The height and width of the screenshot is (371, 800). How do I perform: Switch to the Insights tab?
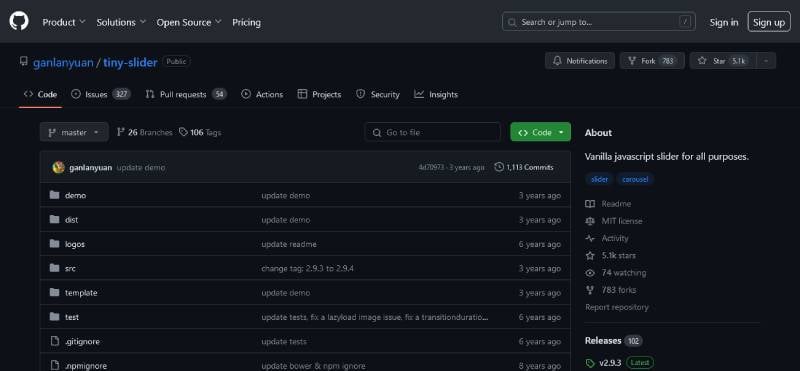coord(436,94)
